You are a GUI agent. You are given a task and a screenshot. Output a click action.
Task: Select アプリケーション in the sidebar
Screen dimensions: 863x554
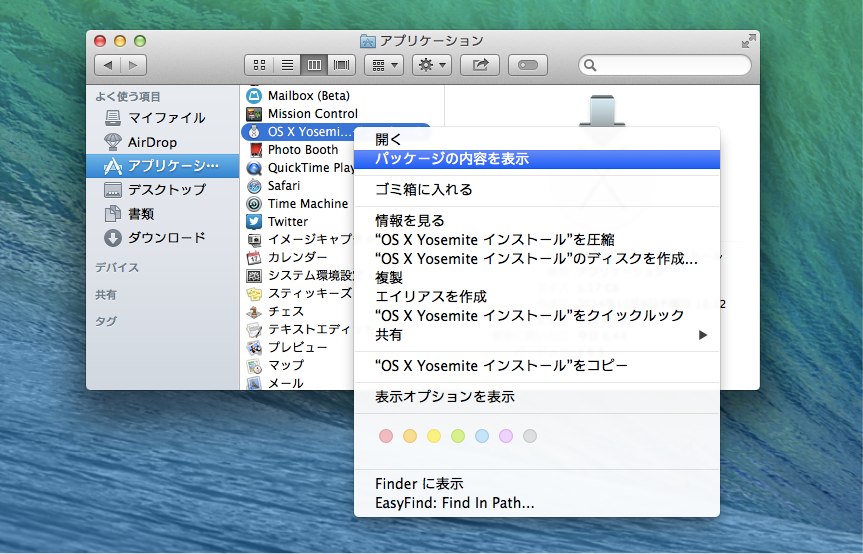click(162, 166)
